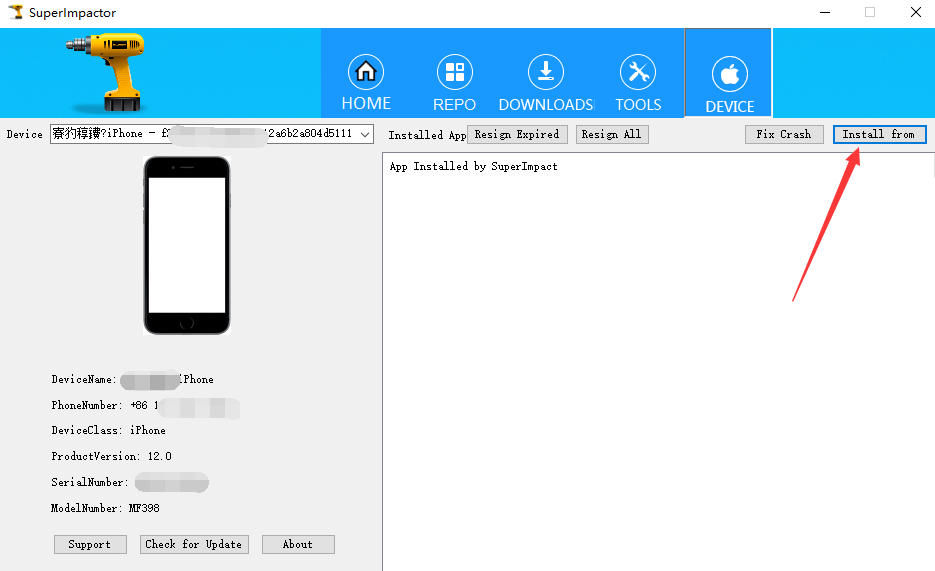Viewport: 935px width, 571px height.
Task: Click the 'DeviceClass: iPhone' text
Action: [x=109, y=430]
